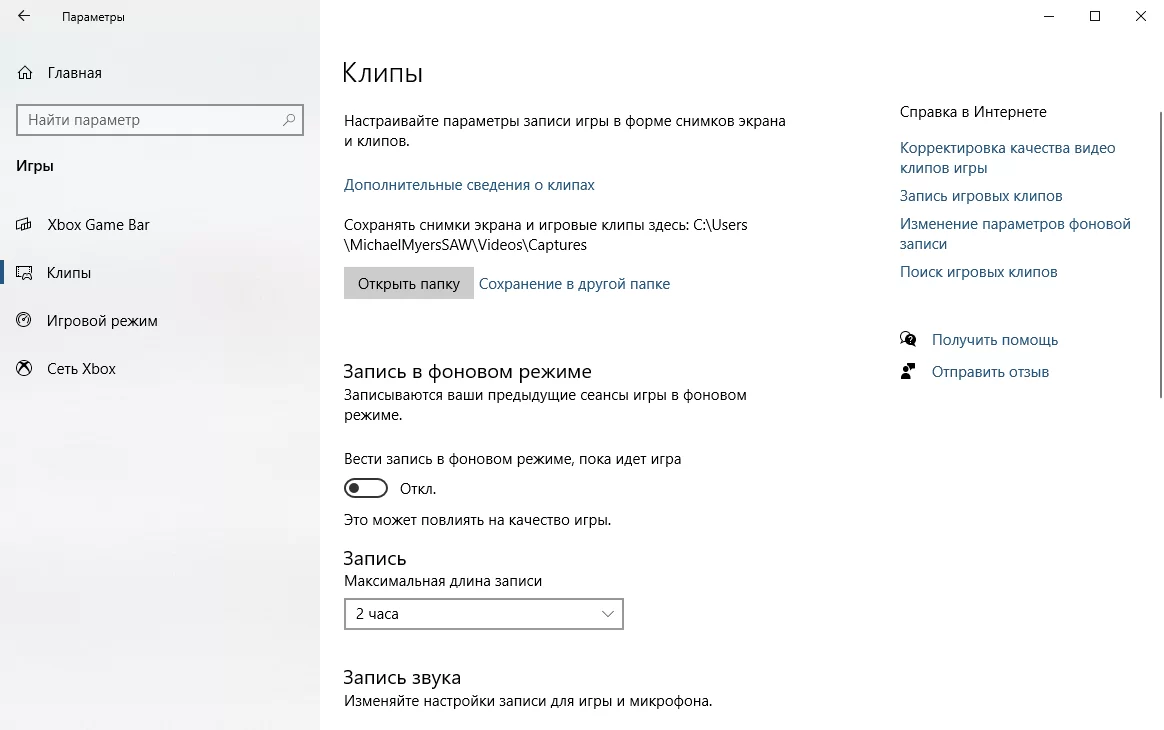Viewport: 1164px width, 730px height.
Task: Click the vertical scrollbar on the right
Action: pos(1160,250)
